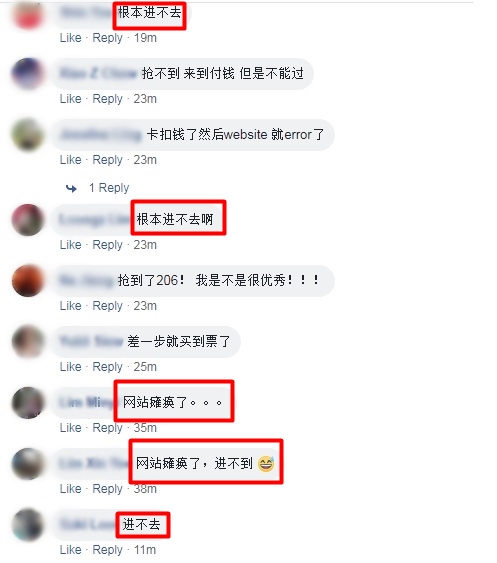The width and height of the screenshot is (497, 563).
Task: Open the 11m timestamp on the last comment
Action: (145, 550)
